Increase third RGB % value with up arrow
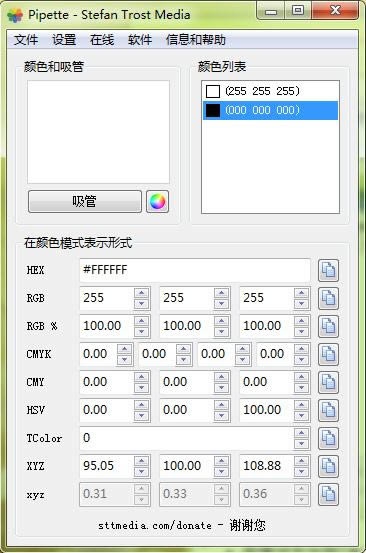The height and width of the screenshot is (553, 366). (301, 321)
